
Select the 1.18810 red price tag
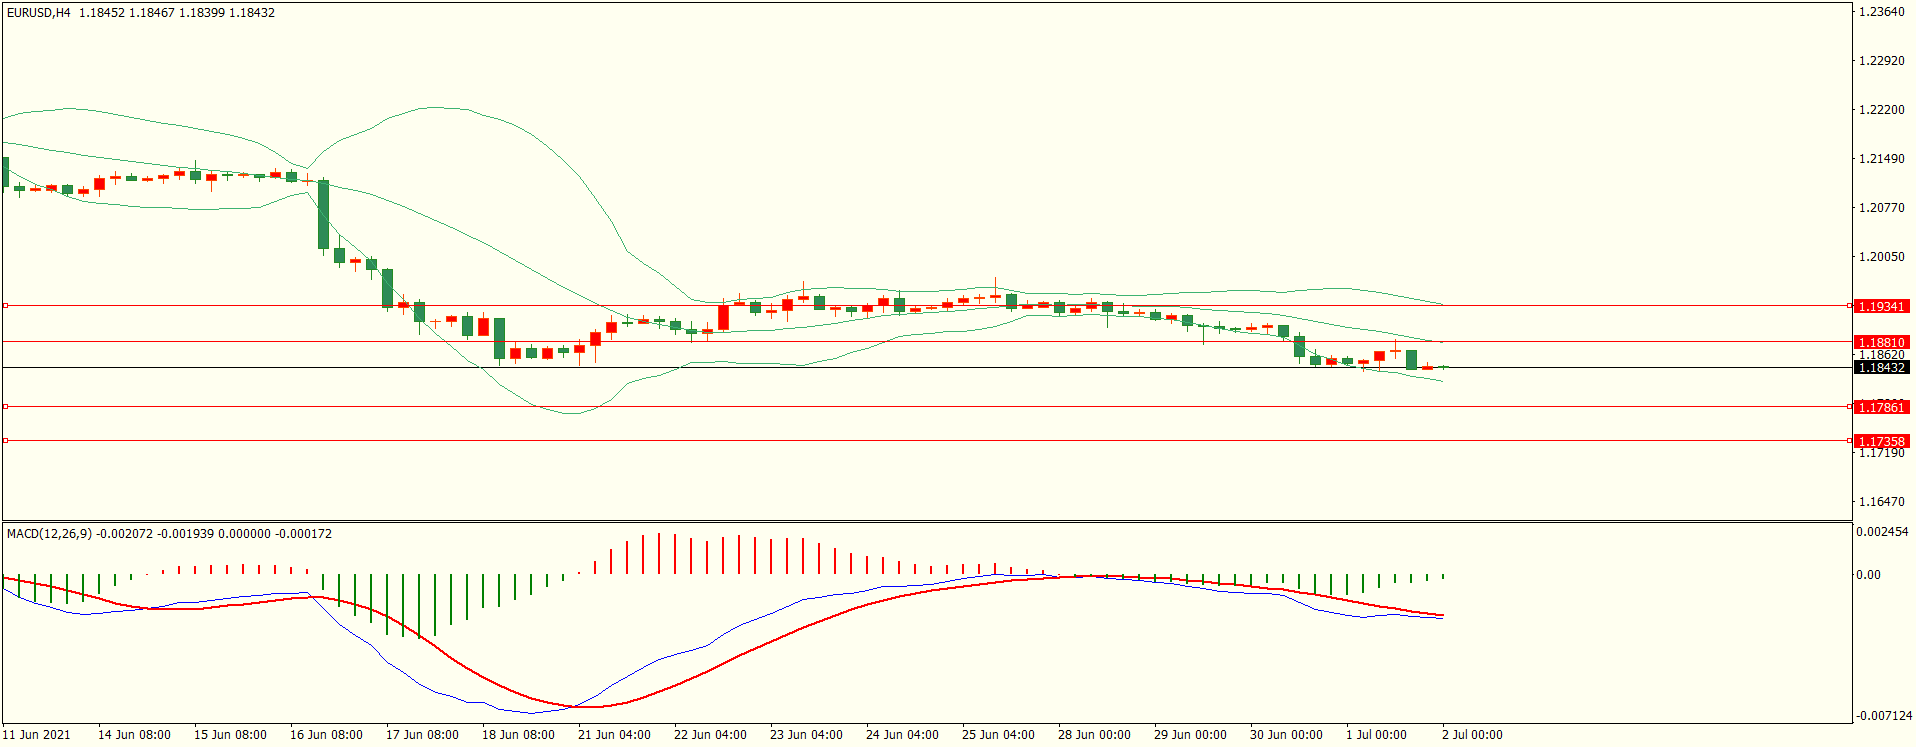[x=1881, y=342]
